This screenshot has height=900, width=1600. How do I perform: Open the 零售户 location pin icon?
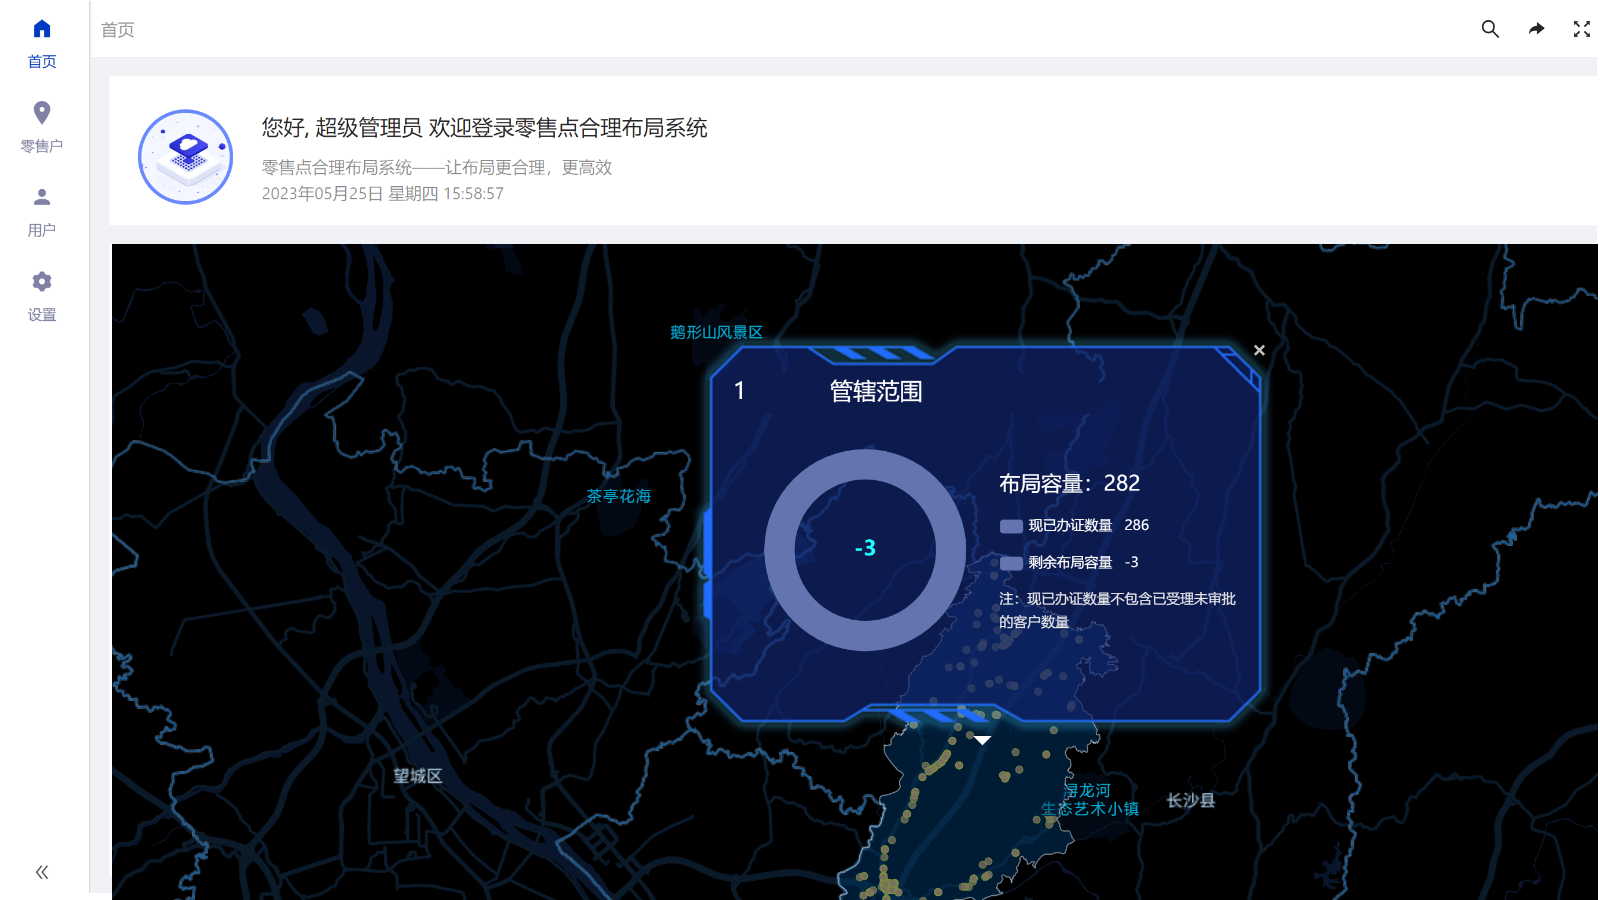(x=41, y=112)
